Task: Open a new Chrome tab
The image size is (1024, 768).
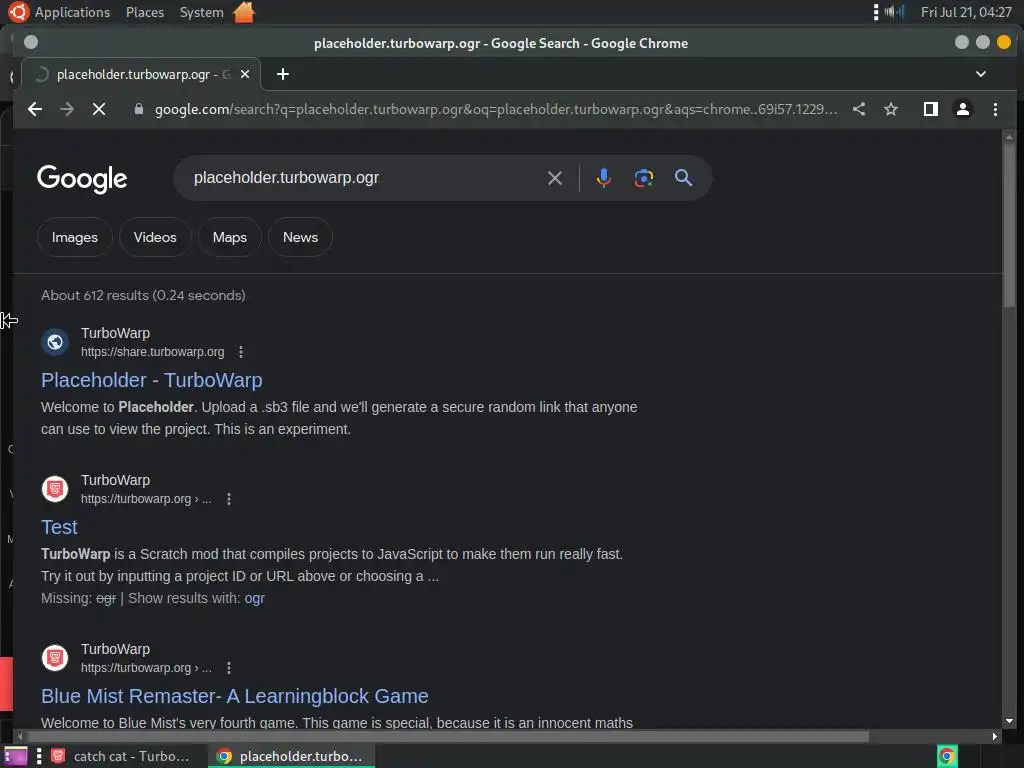Action: 283,74
